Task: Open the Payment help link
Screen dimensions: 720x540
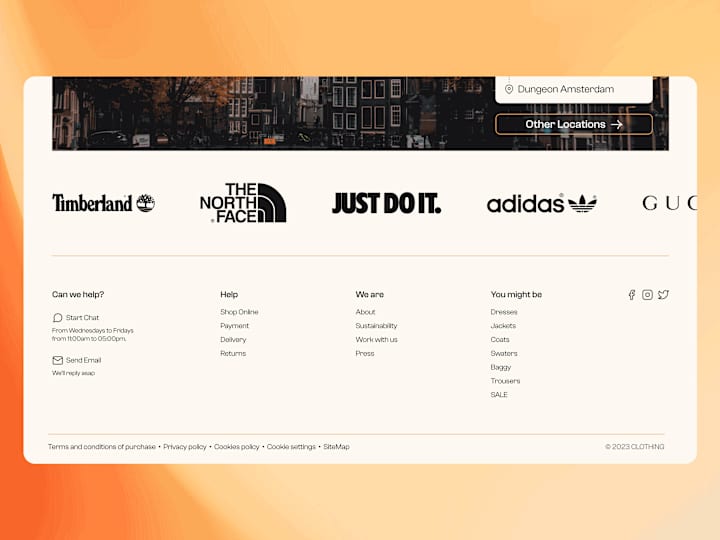Action: click(x=234, y=326)
